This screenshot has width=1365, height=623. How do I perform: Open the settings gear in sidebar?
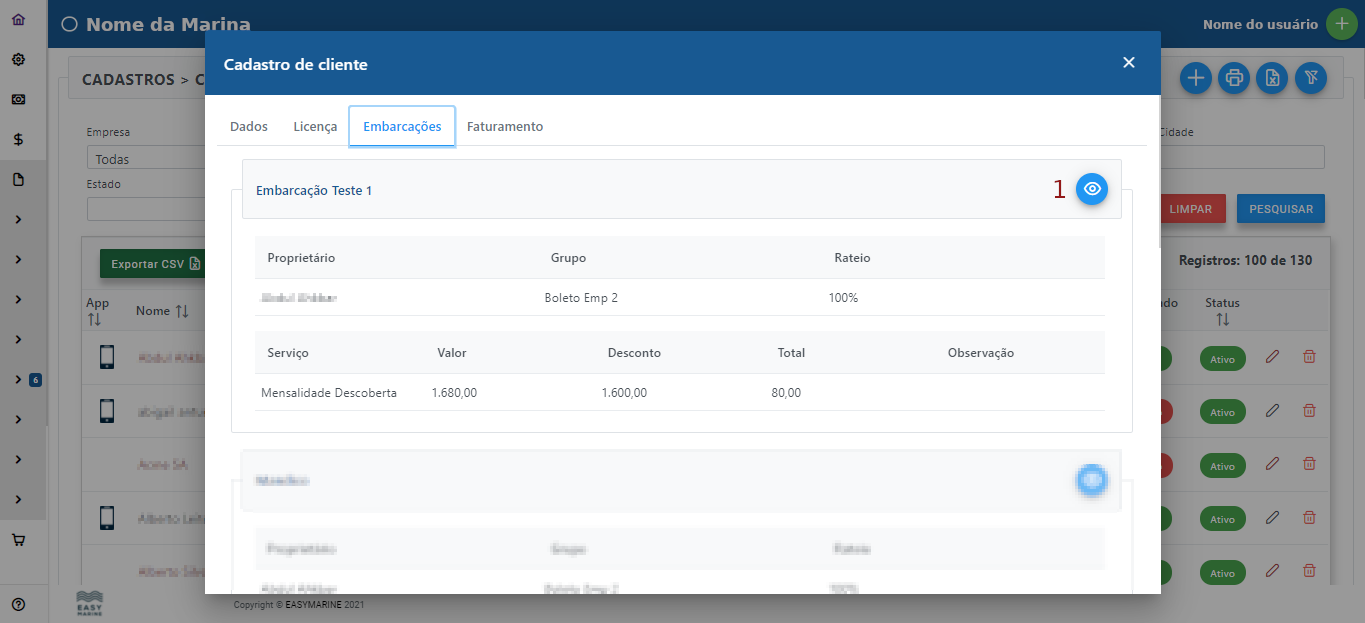(x=18, y=60)
